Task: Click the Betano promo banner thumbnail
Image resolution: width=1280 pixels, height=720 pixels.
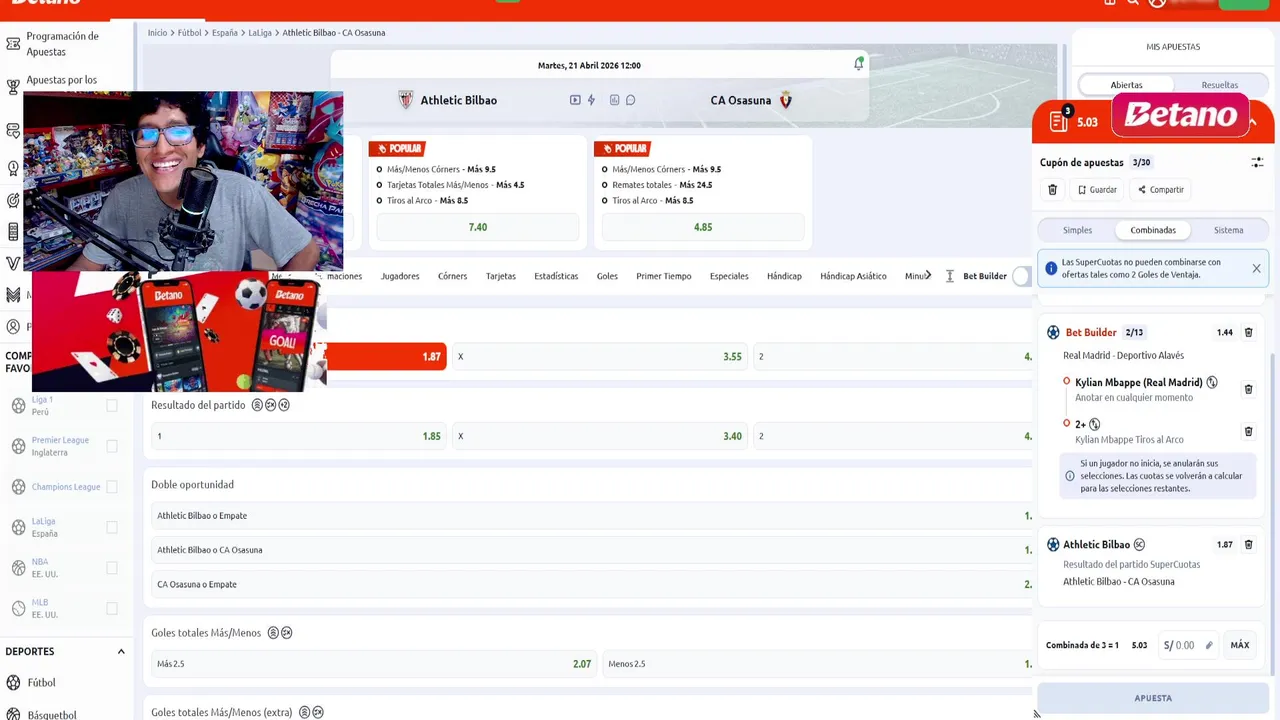Action: point(179,331)
